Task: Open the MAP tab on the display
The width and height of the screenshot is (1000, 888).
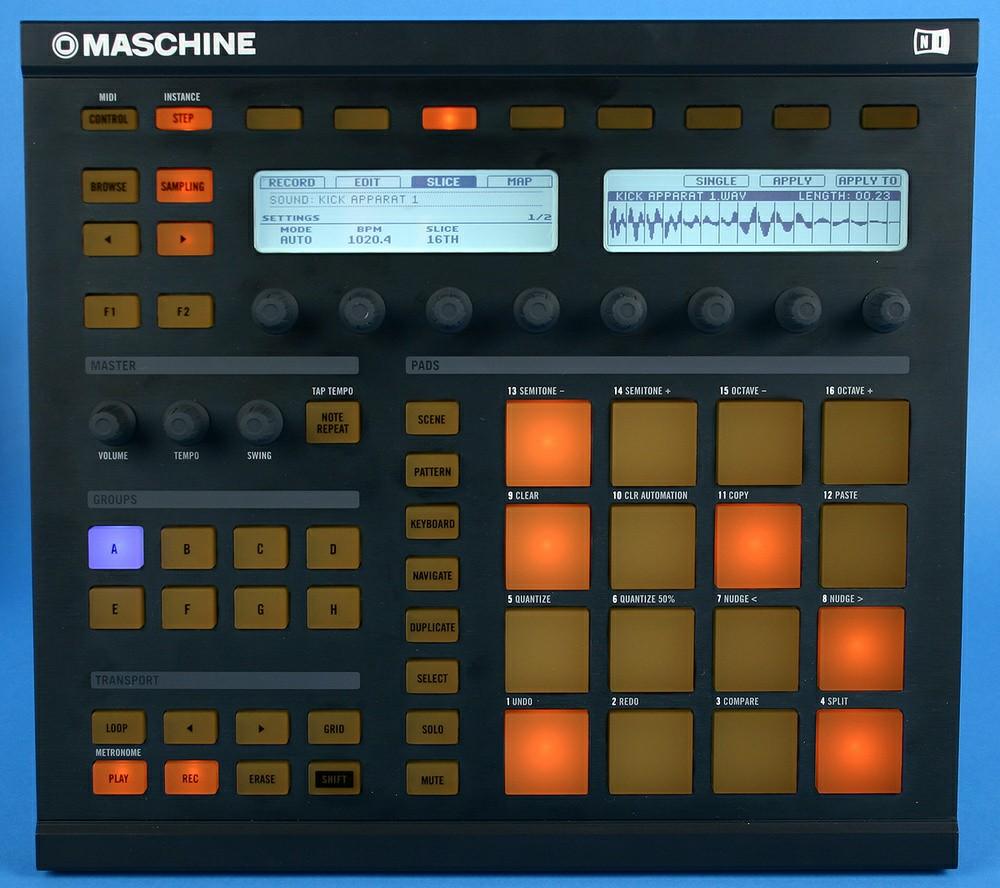Action: tap(520, 182)
